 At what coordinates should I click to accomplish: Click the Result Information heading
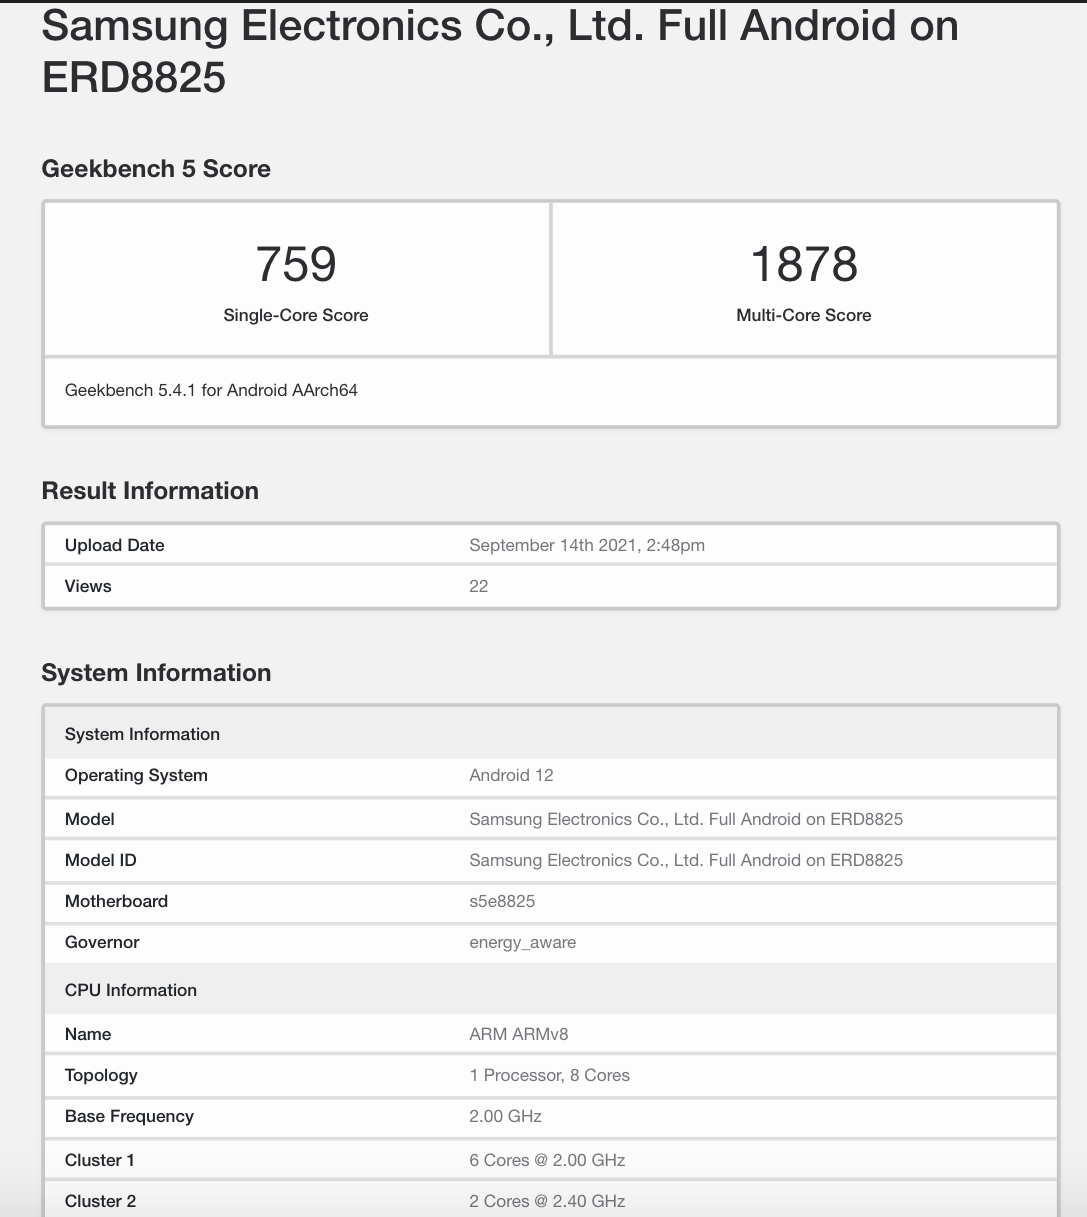(x=150, y=491)
